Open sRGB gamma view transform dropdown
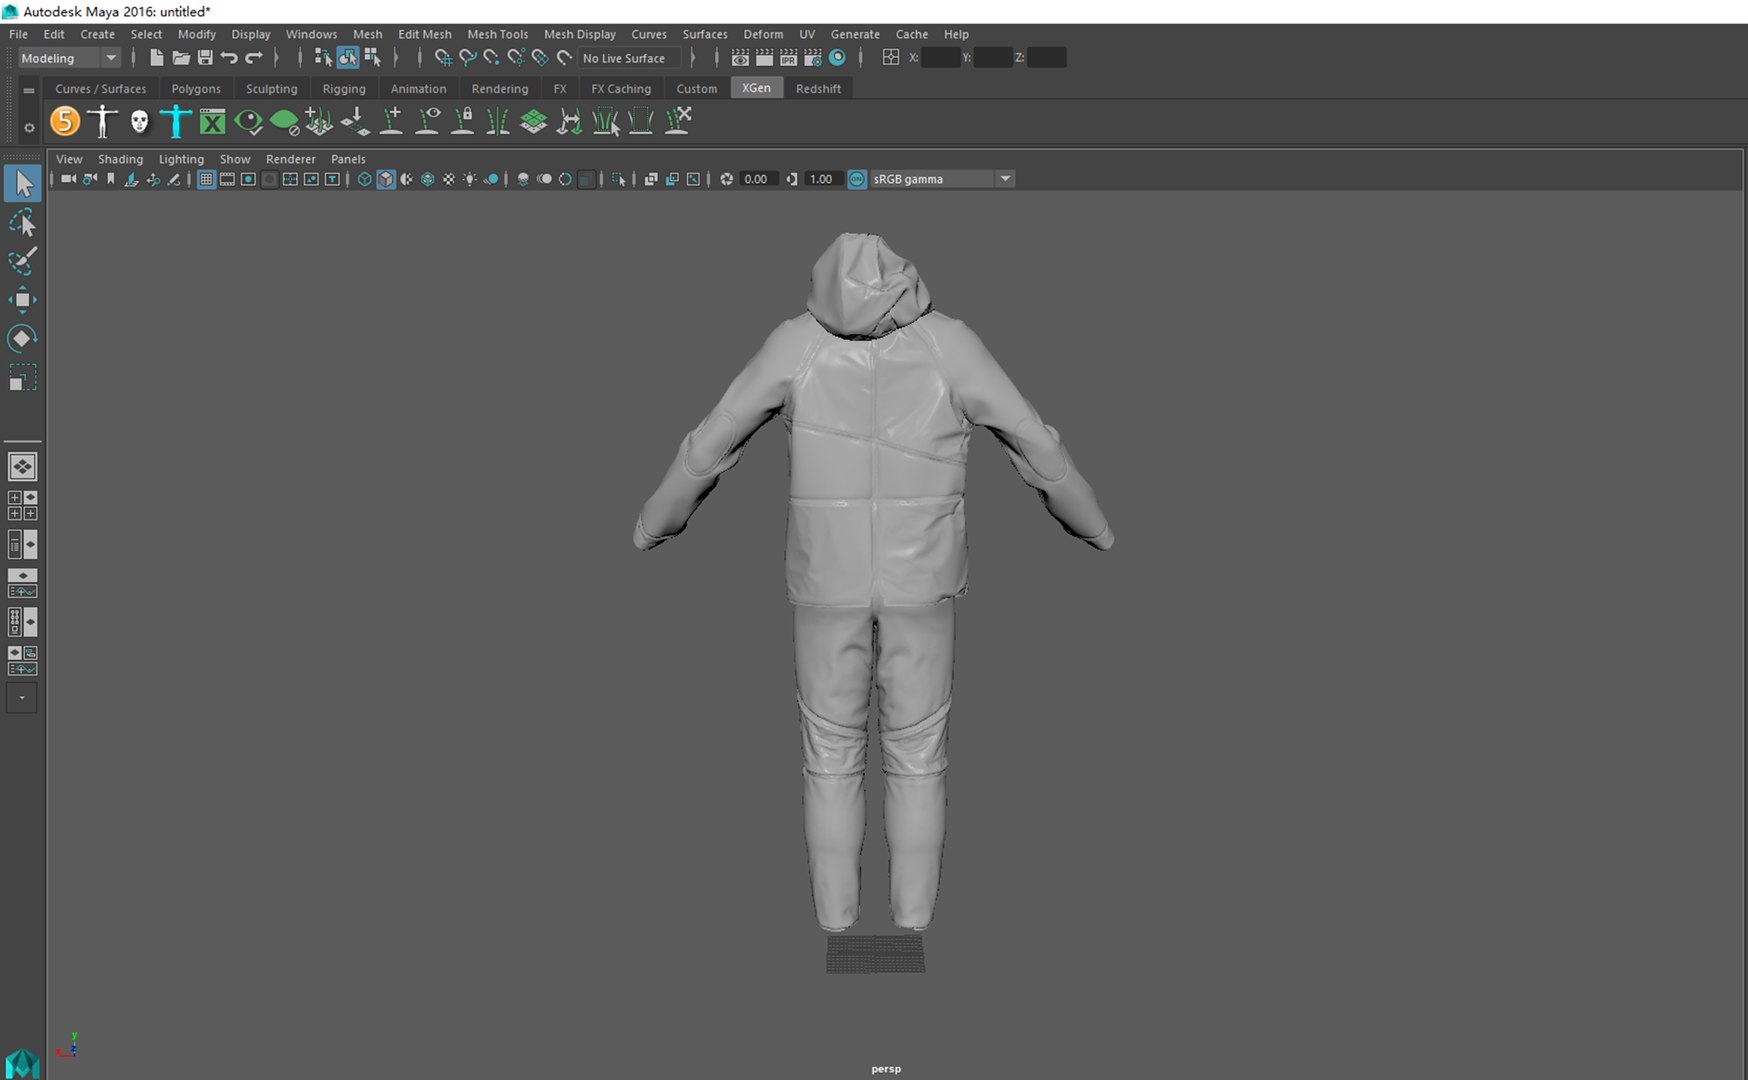This screenshot has width=1748, height=1080. click(942, 179)
